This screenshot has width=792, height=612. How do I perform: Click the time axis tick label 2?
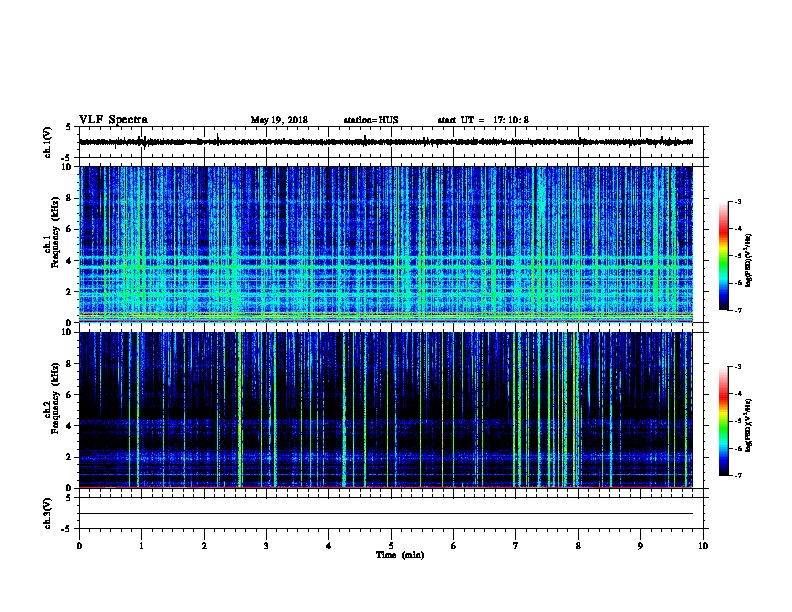204,546
